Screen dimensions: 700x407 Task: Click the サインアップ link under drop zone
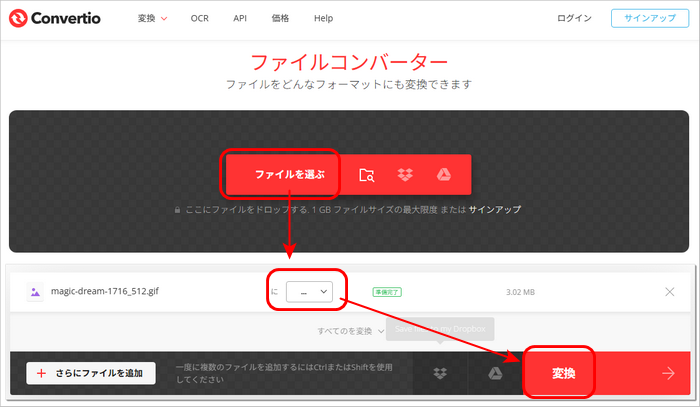click(495, 209)
